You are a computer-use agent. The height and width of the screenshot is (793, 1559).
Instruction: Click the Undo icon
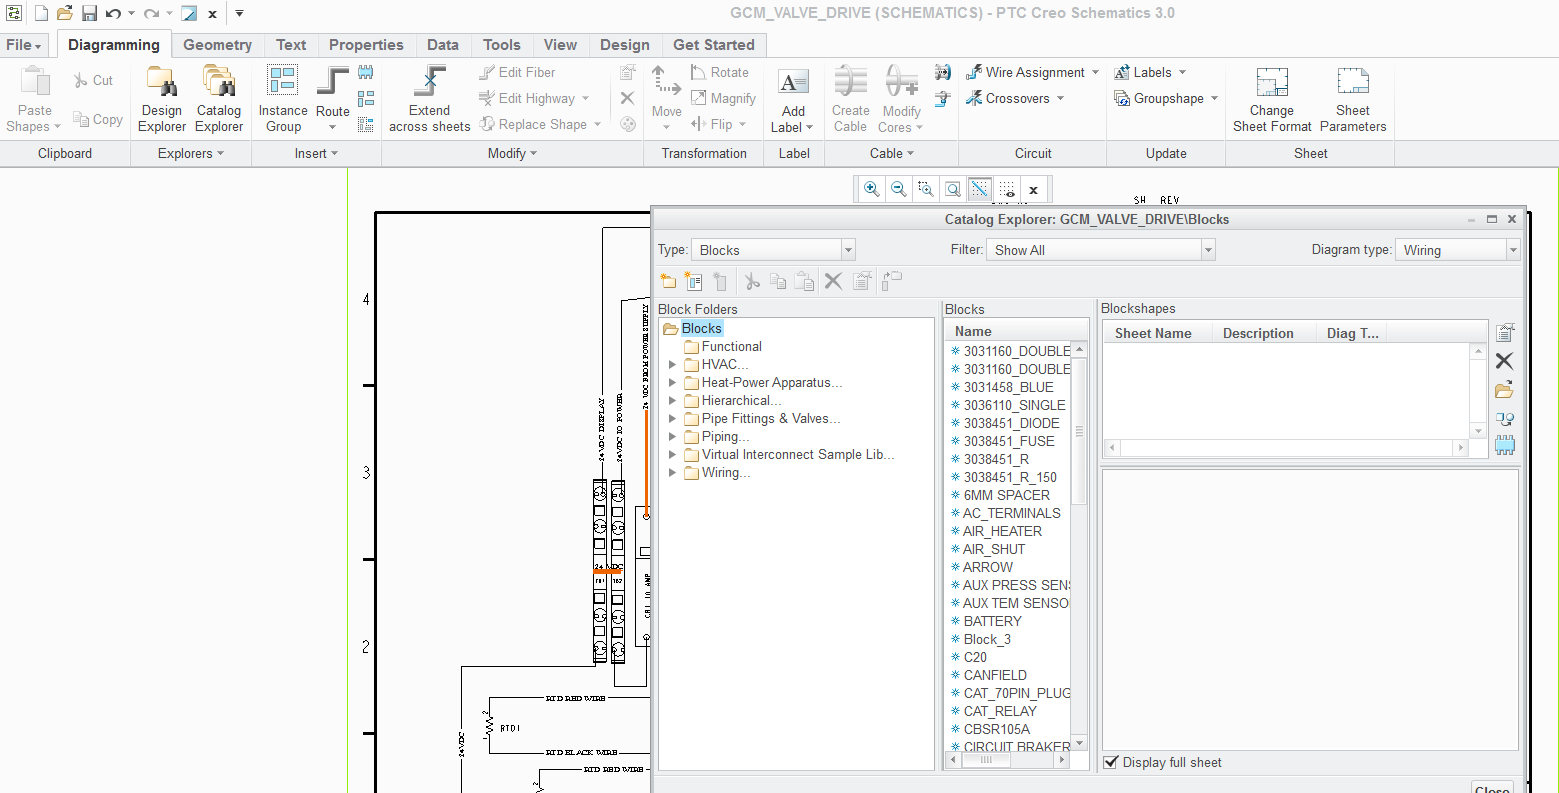pos(113,13)
